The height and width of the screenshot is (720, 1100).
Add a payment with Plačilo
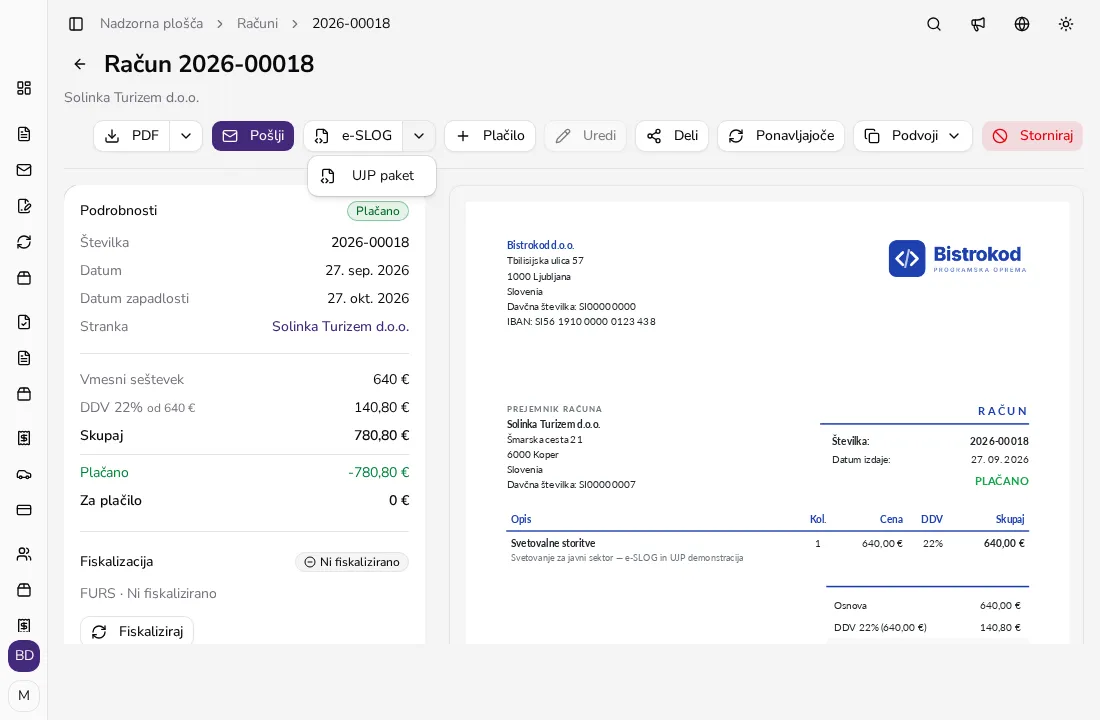point(490,135)
